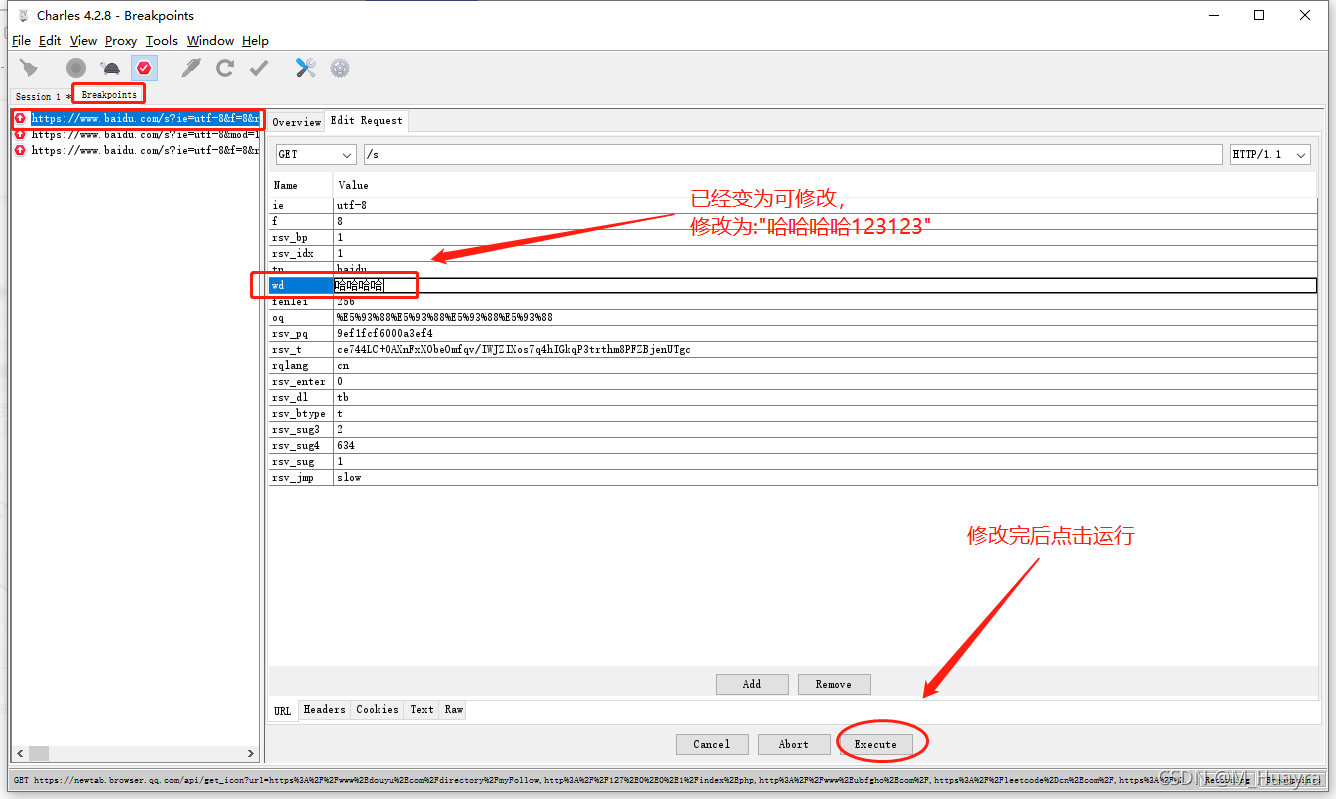Switch to the Overview tab
The height and width of the screenshot is (799, 1336).
click(297, 122)
